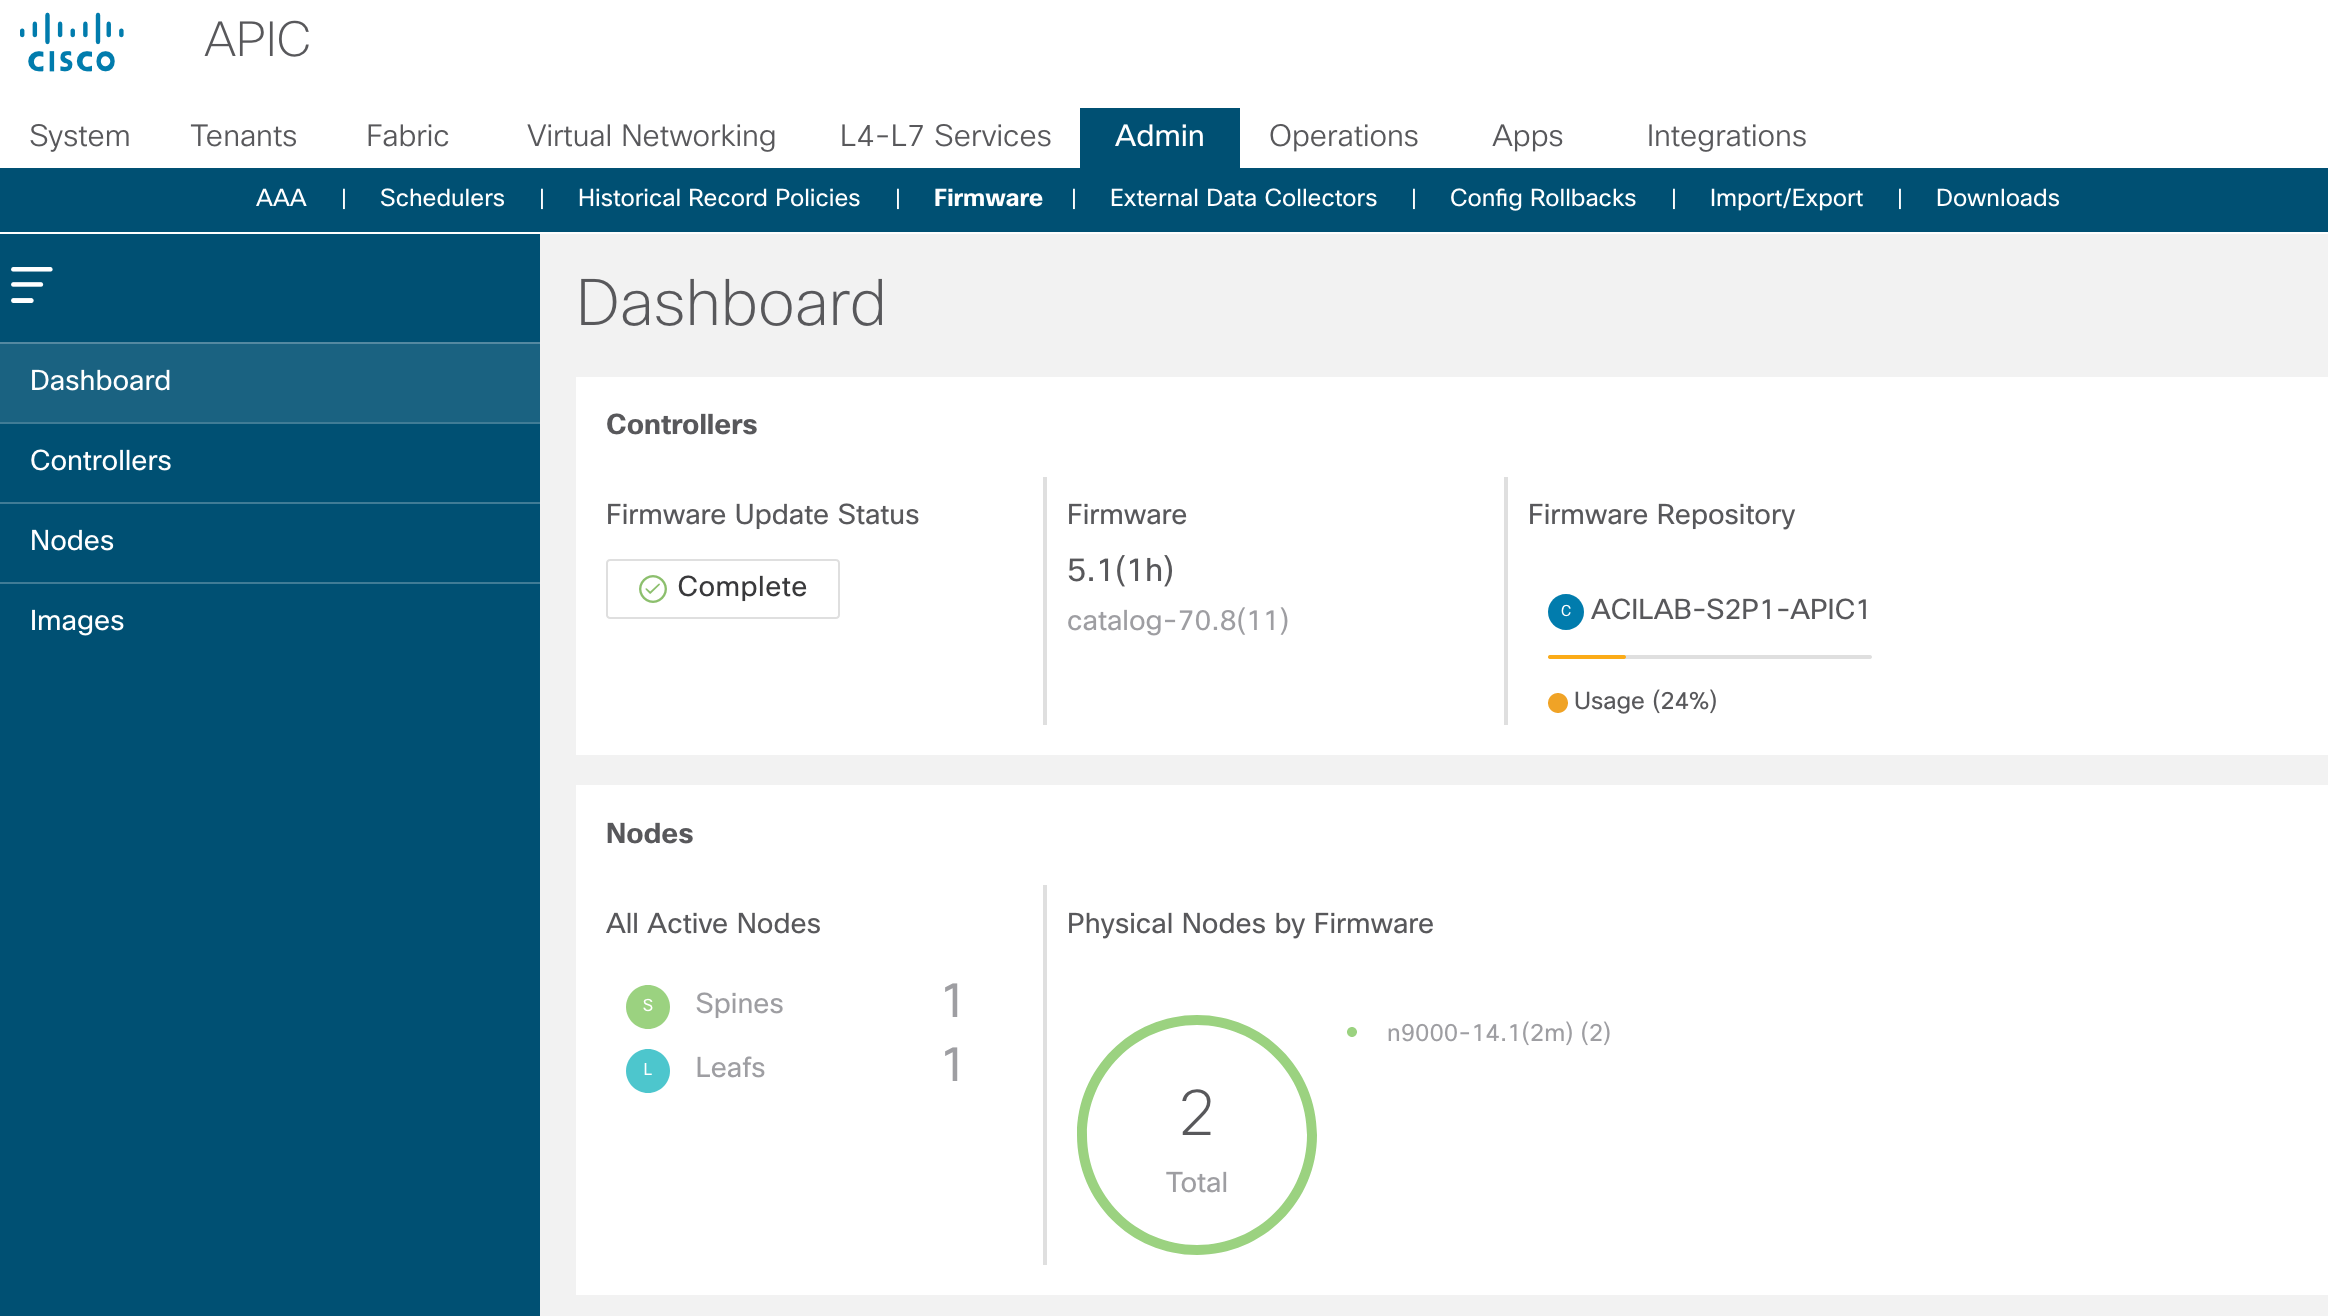Open Controllers in the sidebar
This screenshot has width=2328, height=1316.
tap(270, 461)
